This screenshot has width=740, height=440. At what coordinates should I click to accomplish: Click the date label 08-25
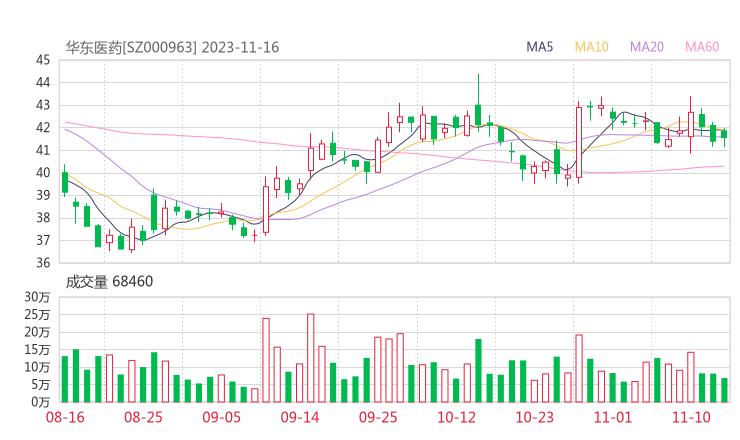143,417
